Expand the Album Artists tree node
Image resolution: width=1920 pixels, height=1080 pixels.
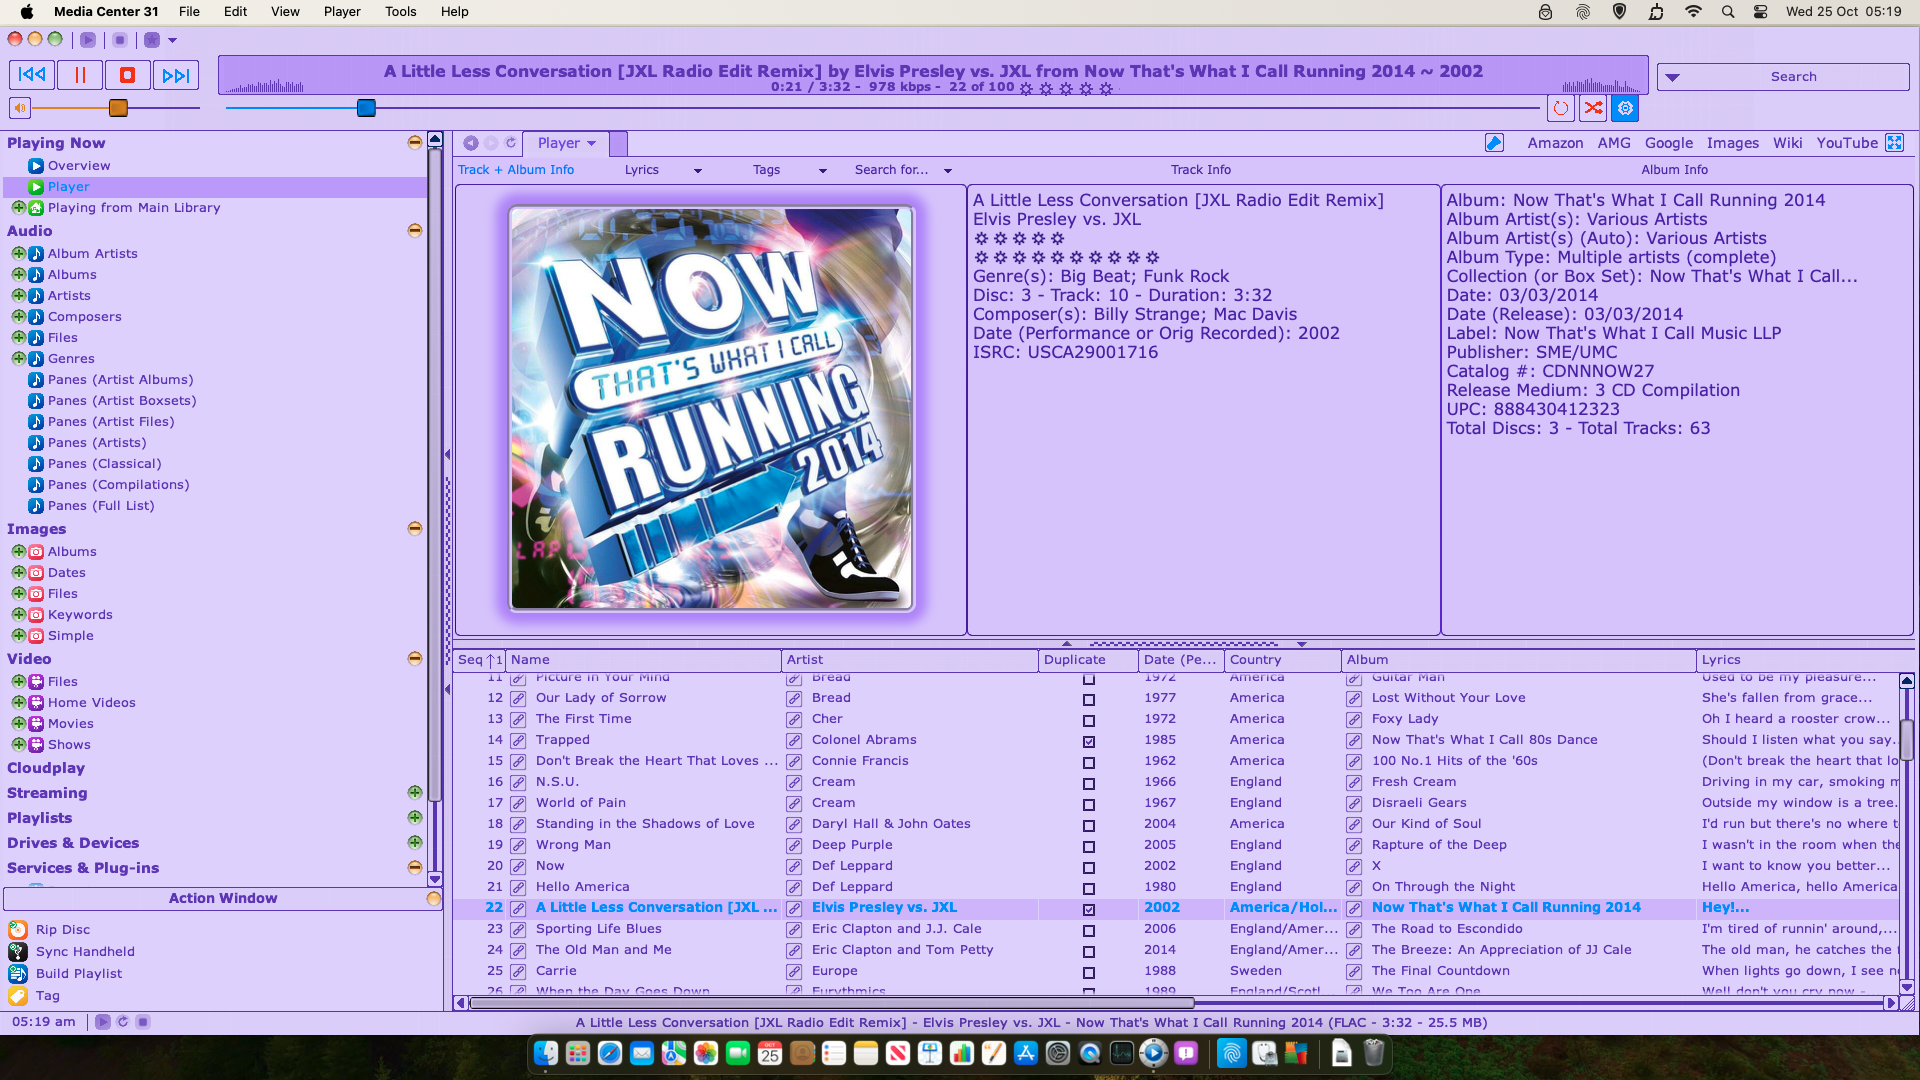pyautogui.click(x=18, y=254)
